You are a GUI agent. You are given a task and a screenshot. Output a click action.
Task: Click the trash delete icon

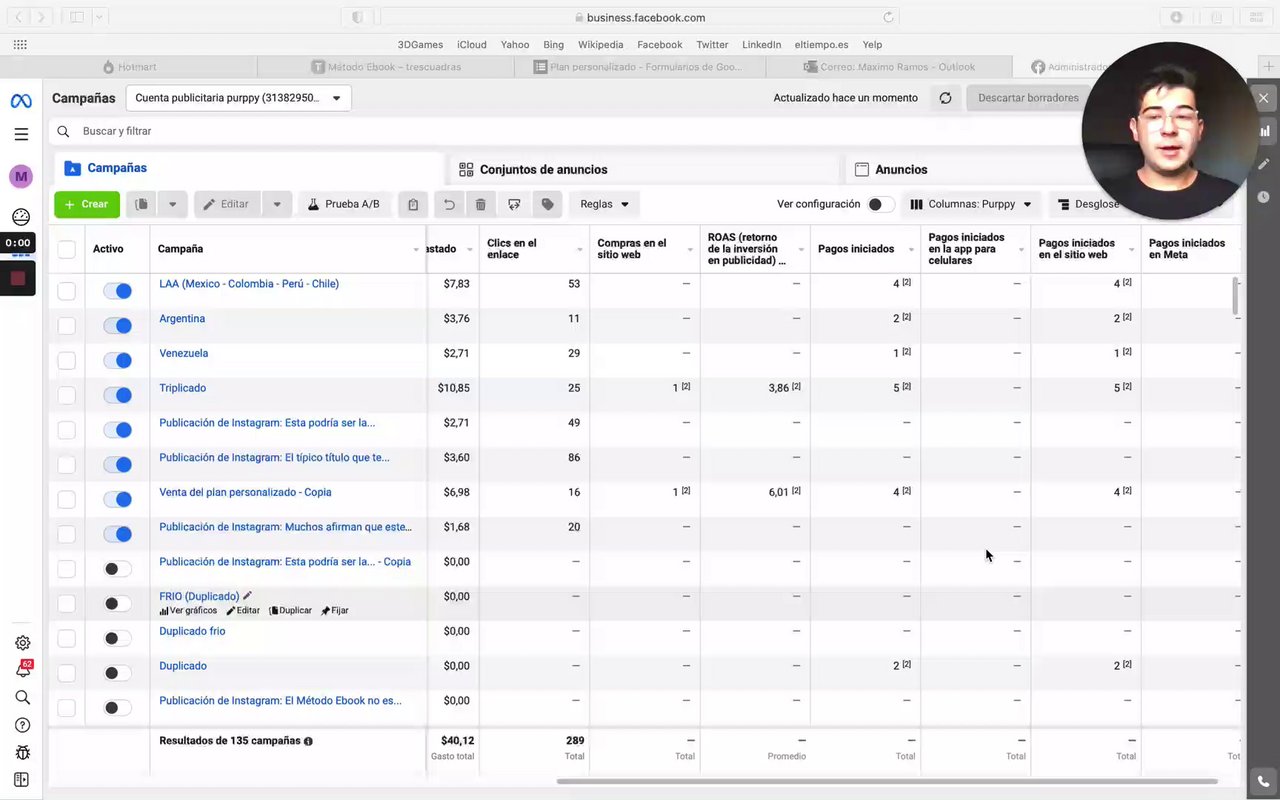[481, 204]
